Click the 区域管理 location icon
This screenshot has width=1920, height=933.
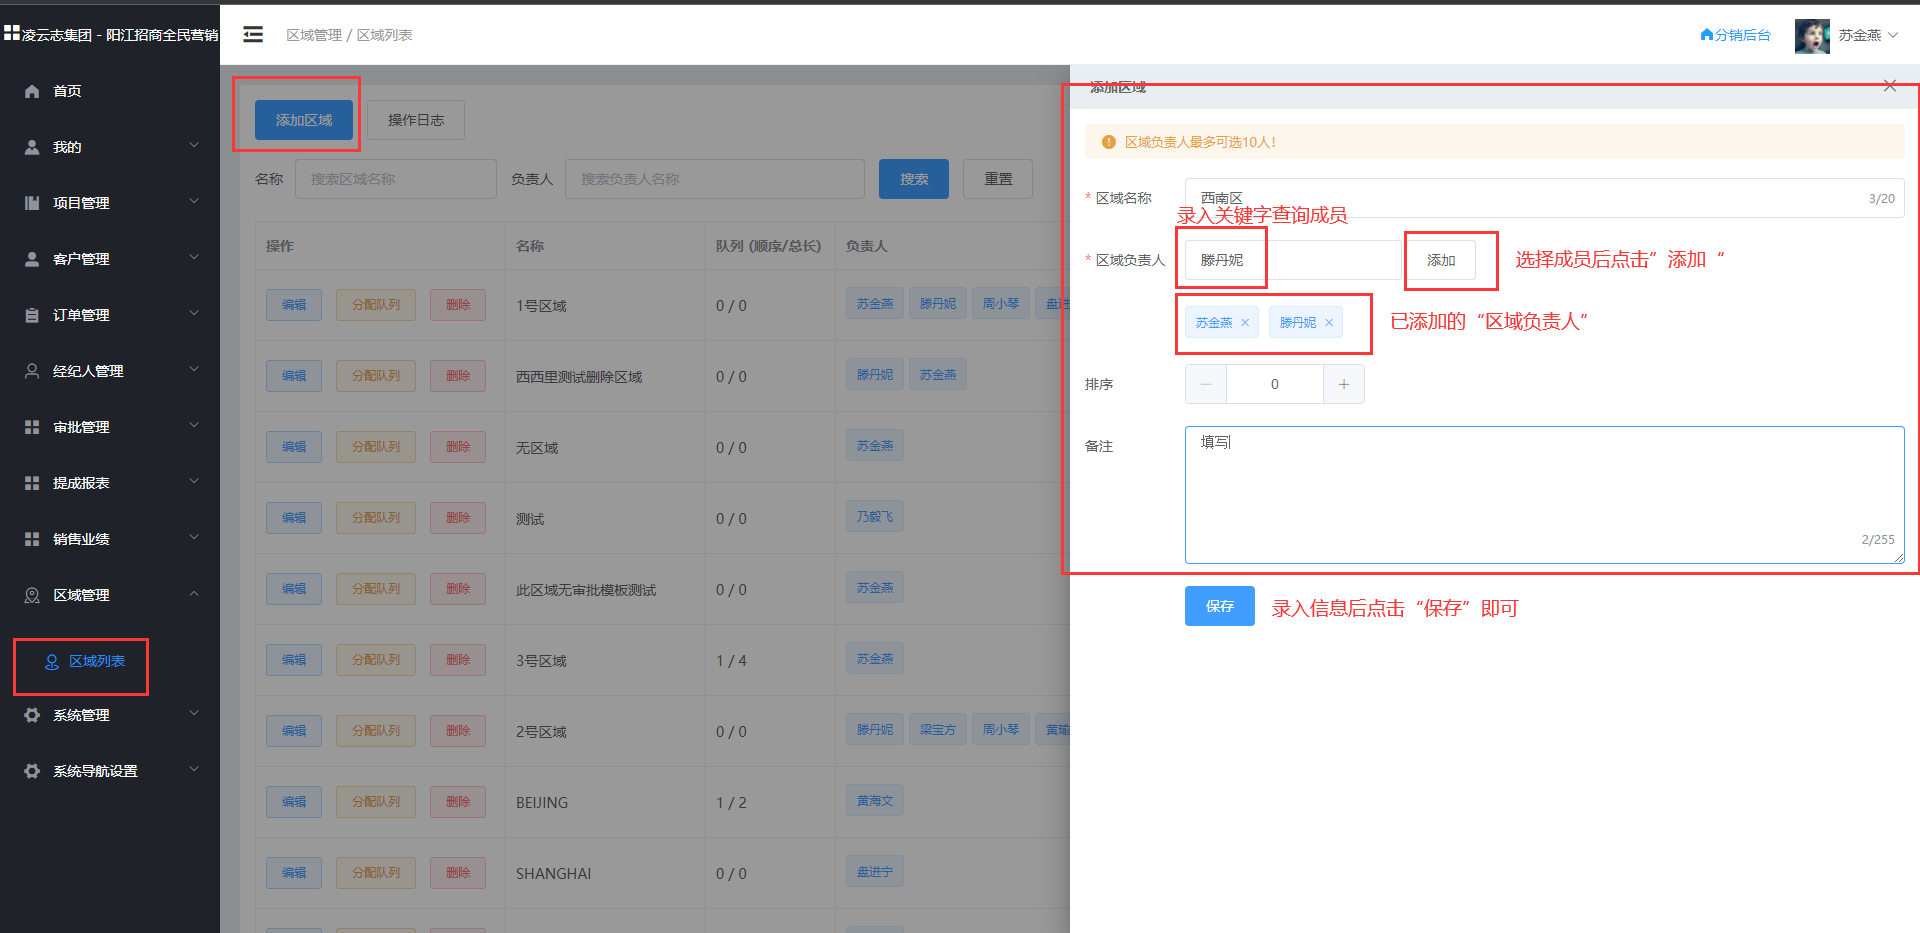[x=32, y=595]
